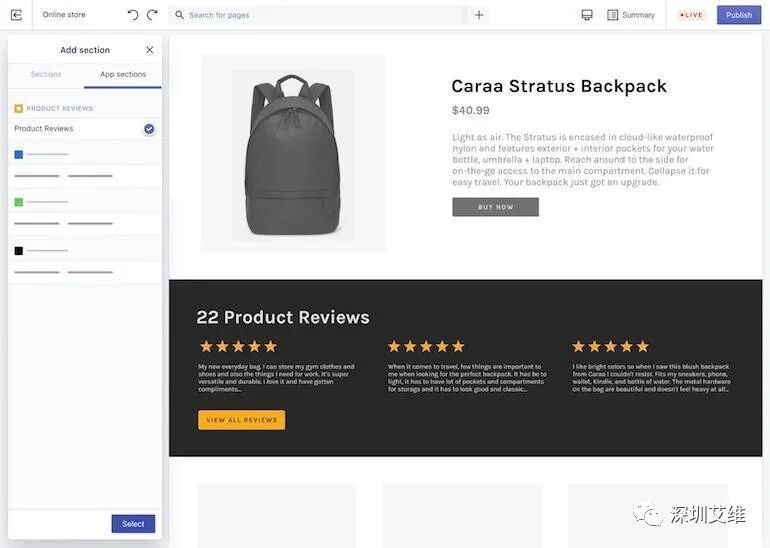Click the 'When it comes to travel' review text
The width and height of the screenshot is (770, 548).
tap(467, 378)
